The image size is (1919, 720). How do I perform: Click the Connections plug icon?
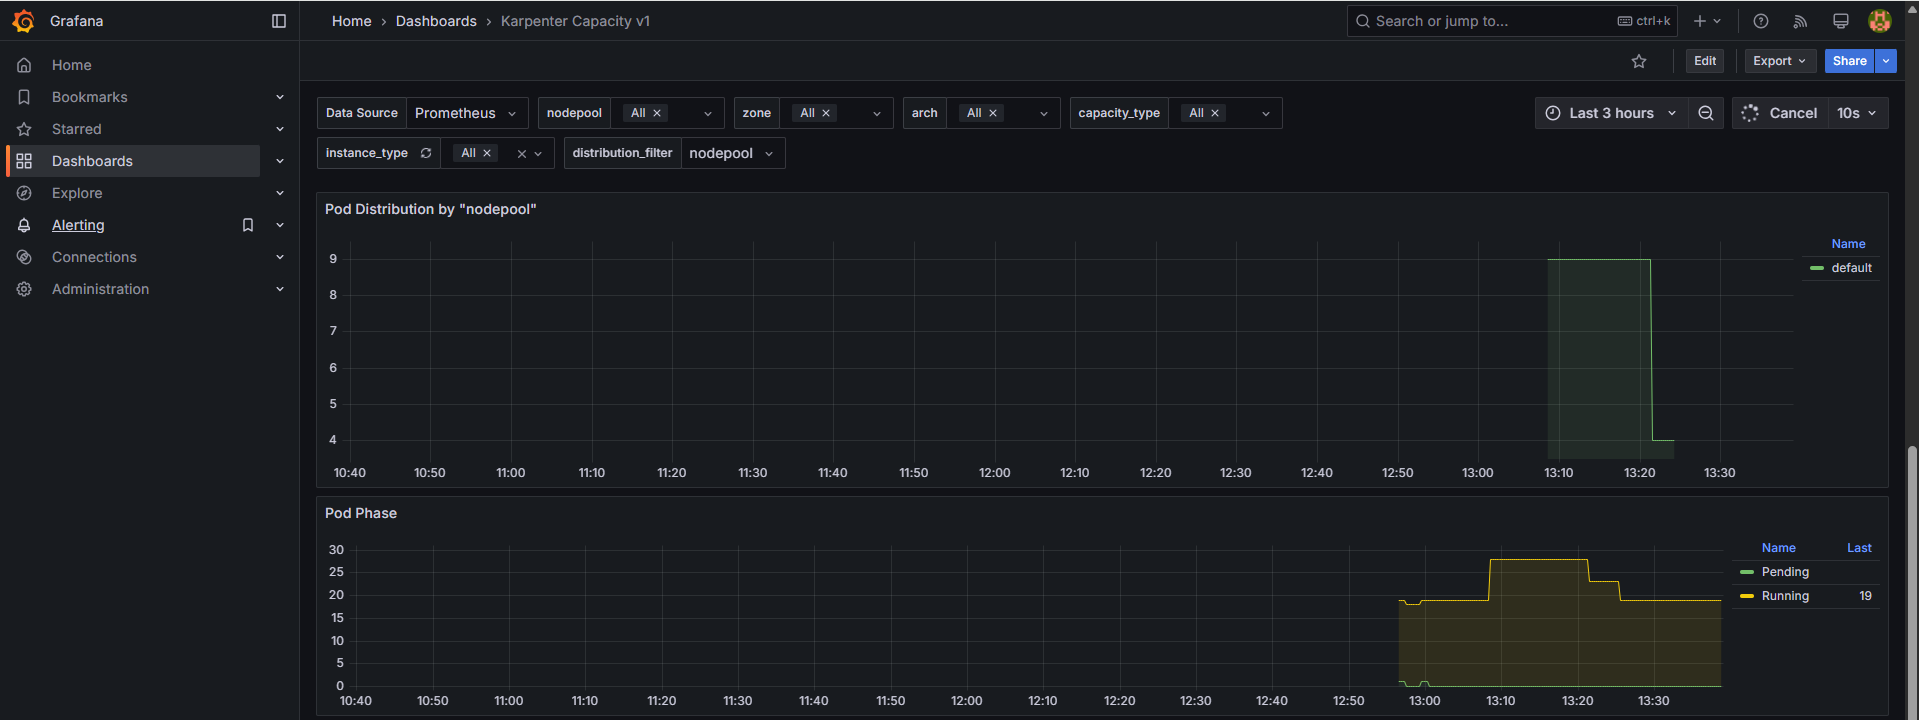24,257
